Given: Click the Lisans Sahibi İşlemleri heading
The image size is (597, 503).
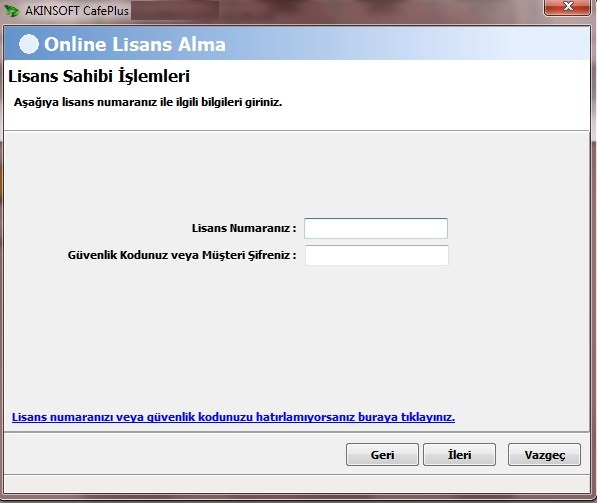Looking at the screenshot, I should (x=99, y=76).
